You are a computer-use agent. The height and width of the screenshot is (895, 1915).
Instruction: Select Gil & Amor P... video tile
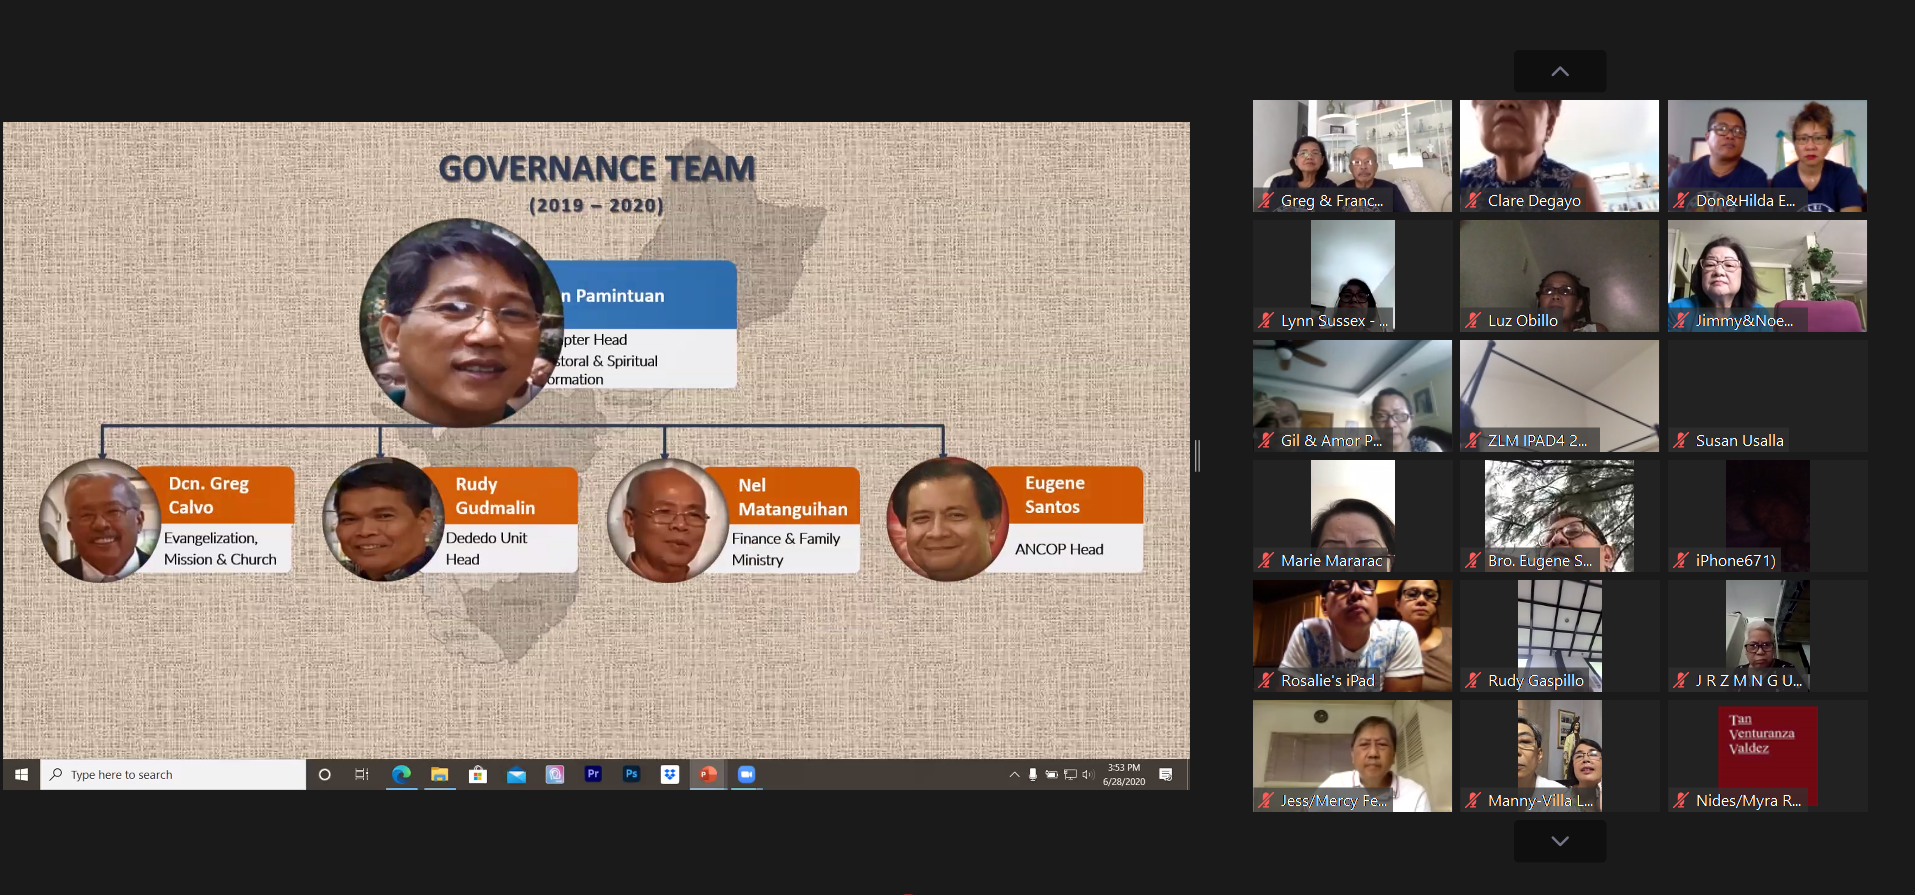(1352, 396)
